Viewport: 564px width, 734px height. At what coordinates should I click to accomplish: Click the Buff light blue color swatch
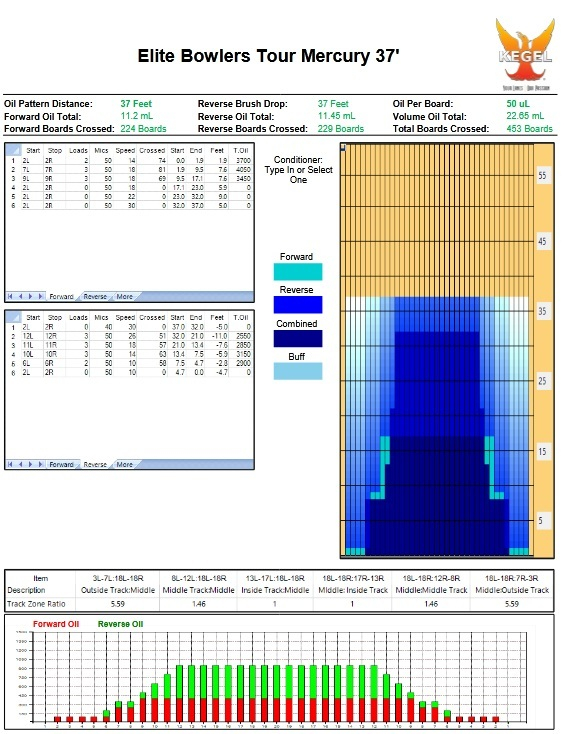point(298,371)
